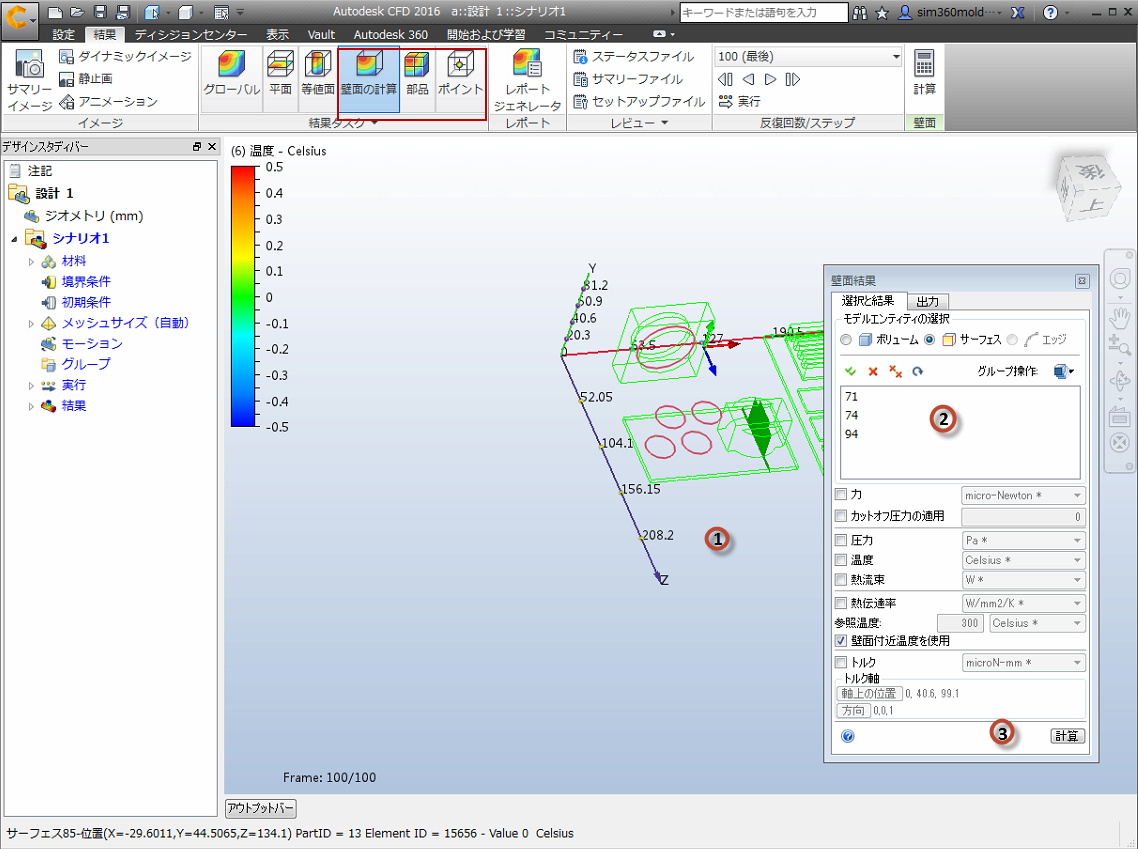Step forward one iteration
The height and width of the screenshot is (849, 1138).
[x=771, y=79]
